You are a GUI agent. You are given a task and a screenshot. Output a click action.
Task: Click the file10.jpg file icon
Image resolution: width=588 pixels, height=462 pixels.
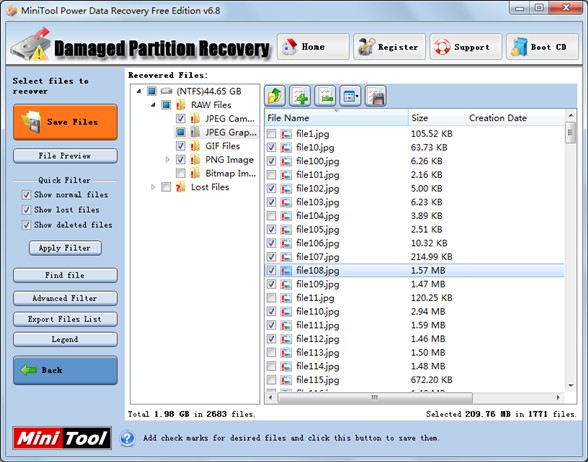(286, 147)
